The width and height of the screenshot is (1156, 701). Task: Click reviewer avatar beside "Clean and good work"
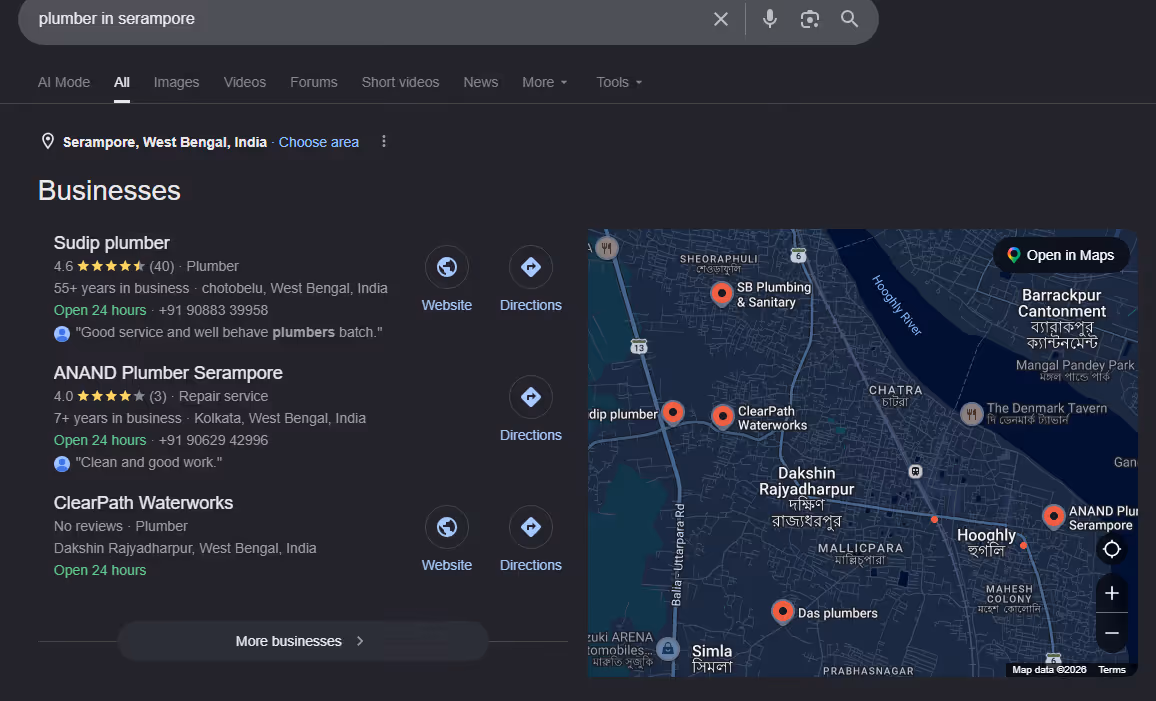[x=62, y=464]
